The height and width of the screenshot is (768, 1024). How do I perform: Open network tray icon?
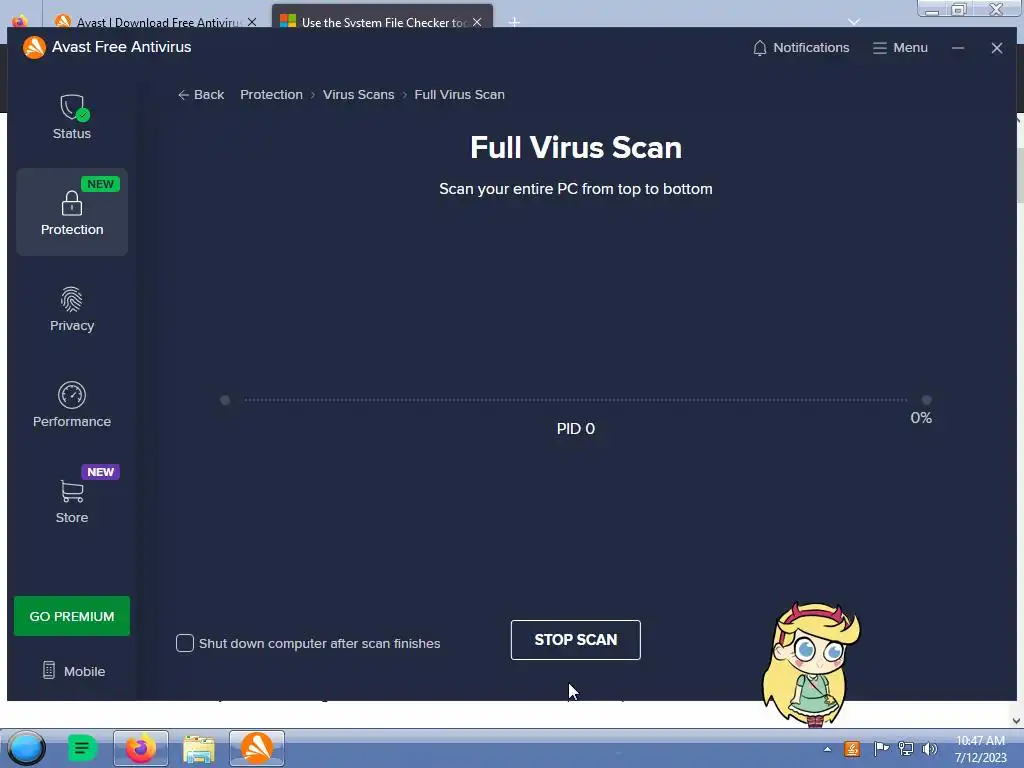click(x=906, y=749)
